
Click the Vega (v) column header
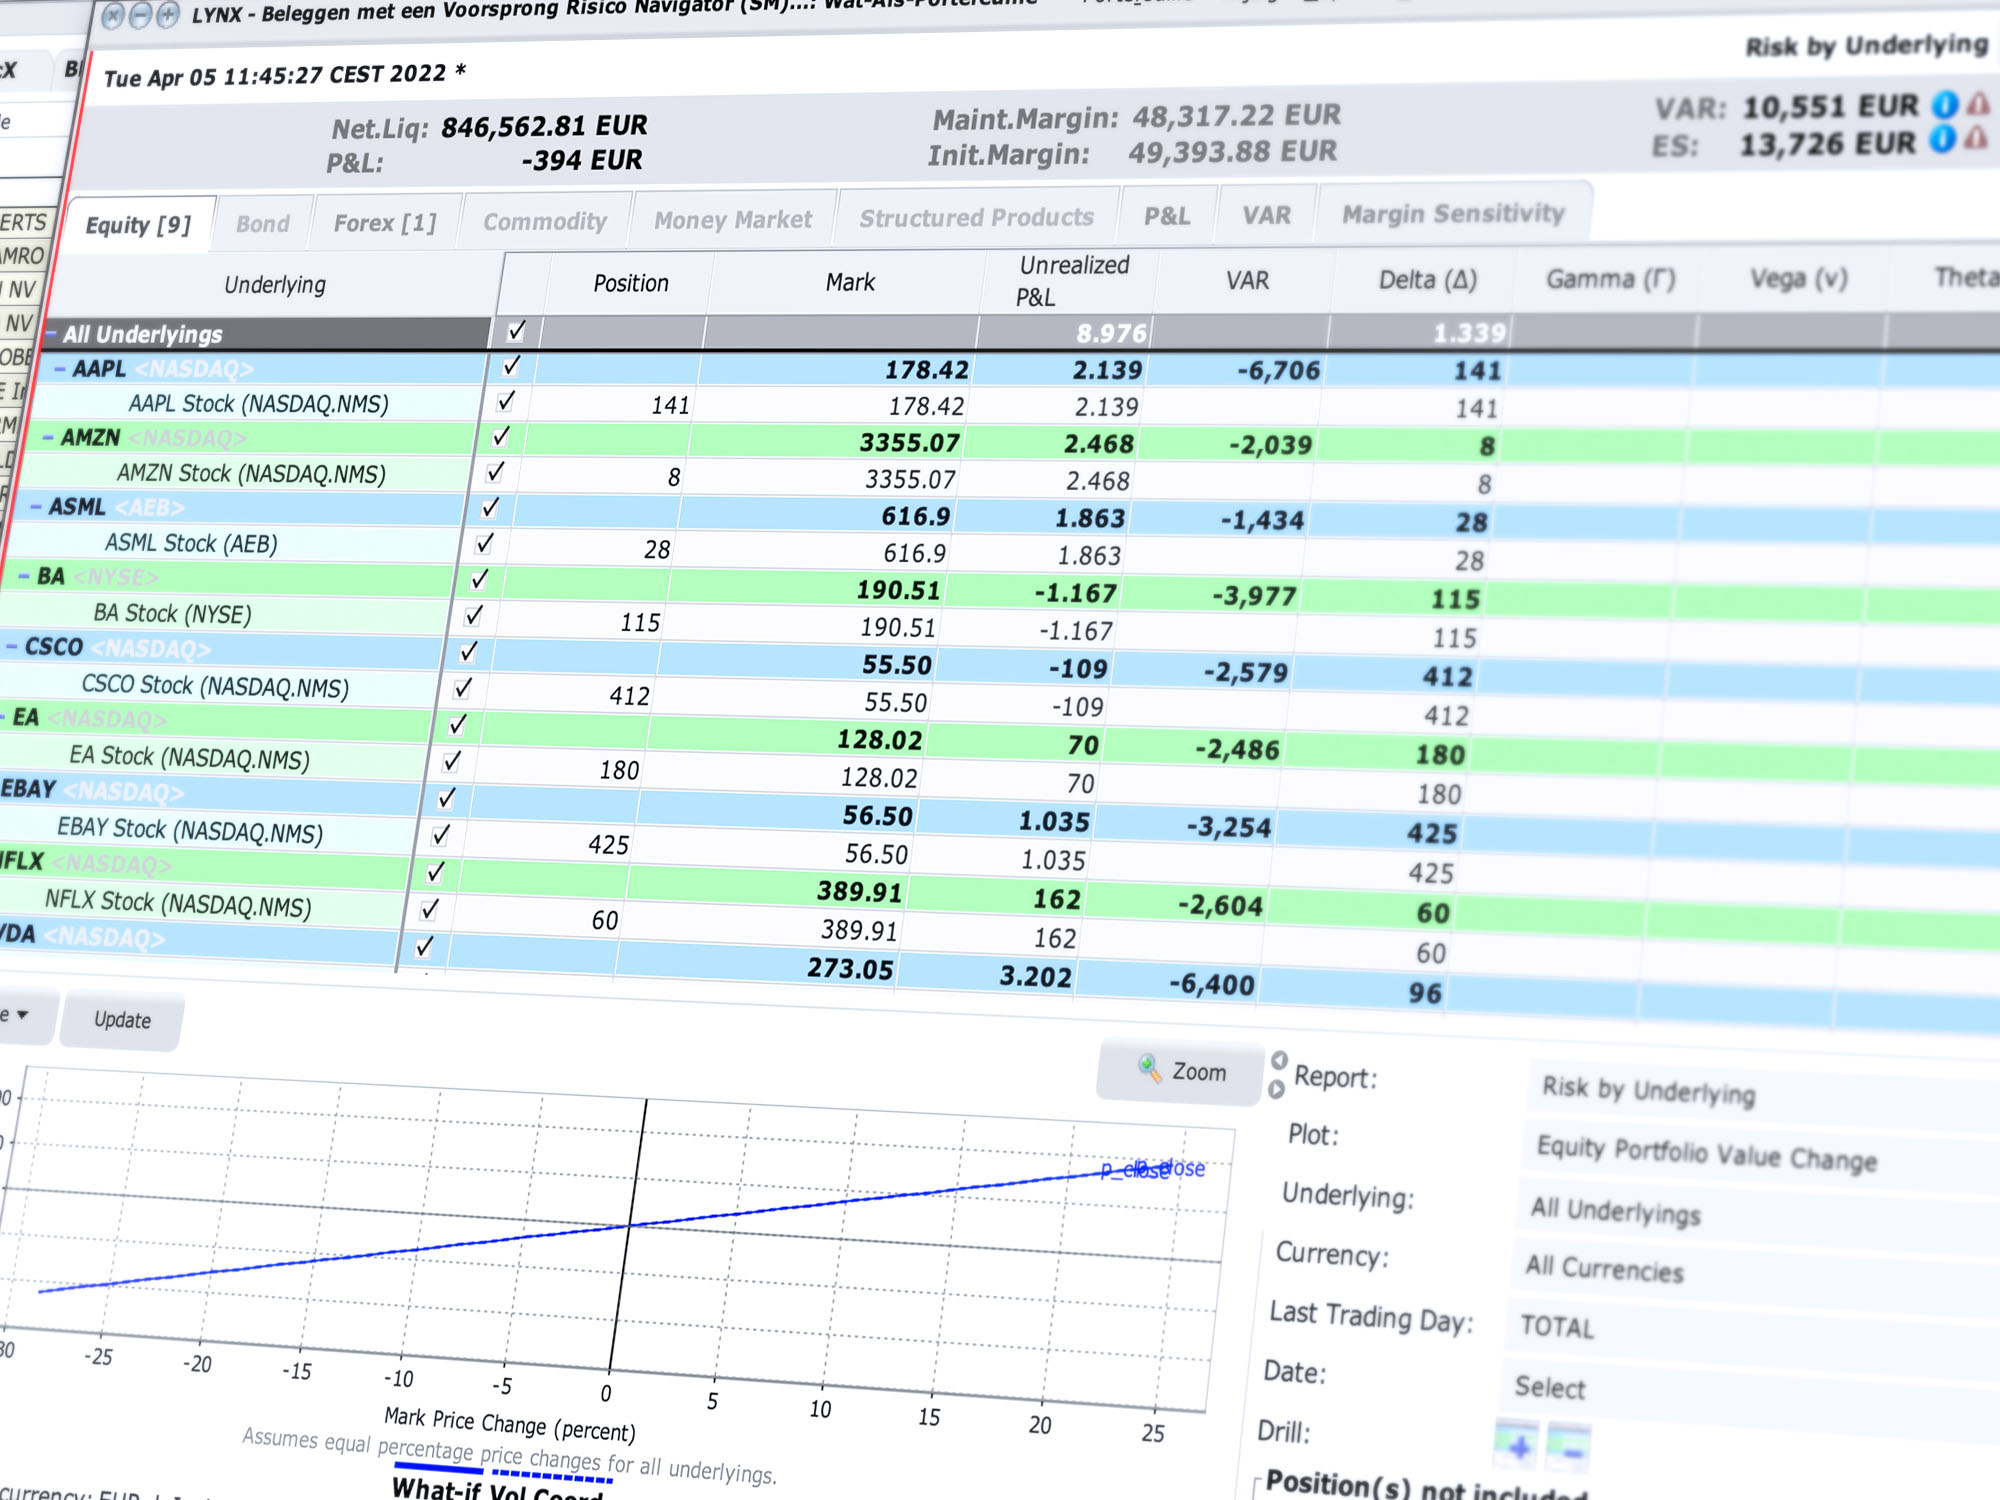pyautogui.click(x=1798, y=278)
